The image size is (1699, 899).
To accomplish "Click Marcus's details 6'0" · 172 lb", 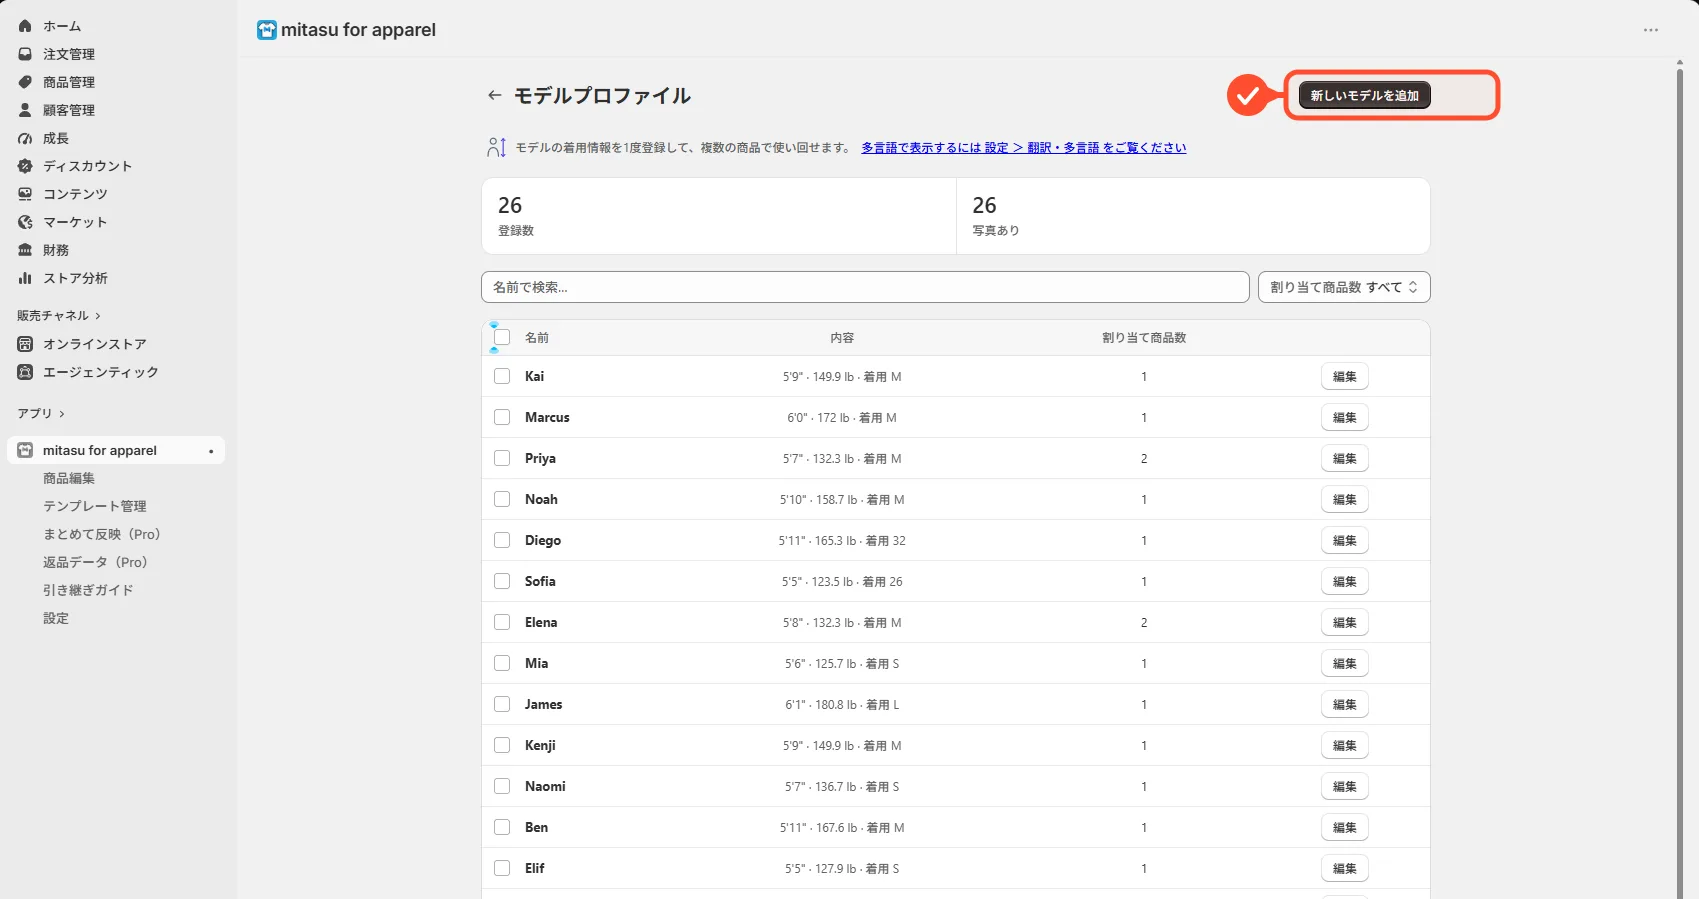I will point(842,417).
